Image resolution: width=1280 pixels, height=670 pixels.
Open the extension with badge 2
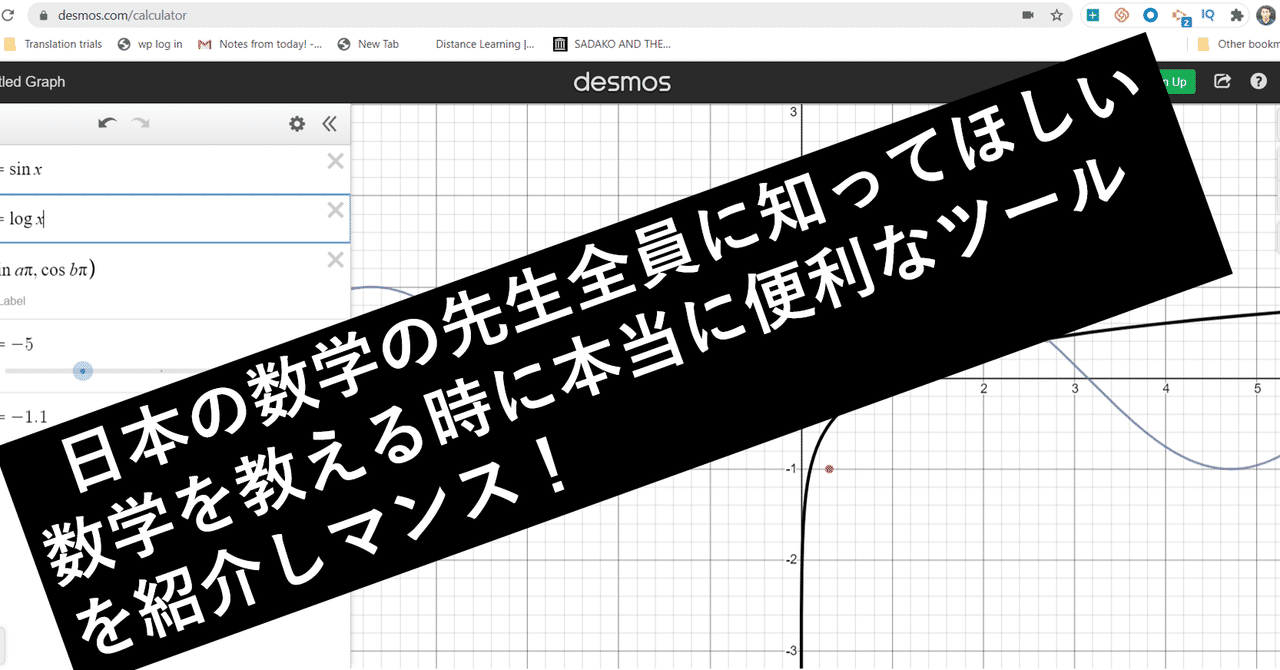(x=1180, y=16)
